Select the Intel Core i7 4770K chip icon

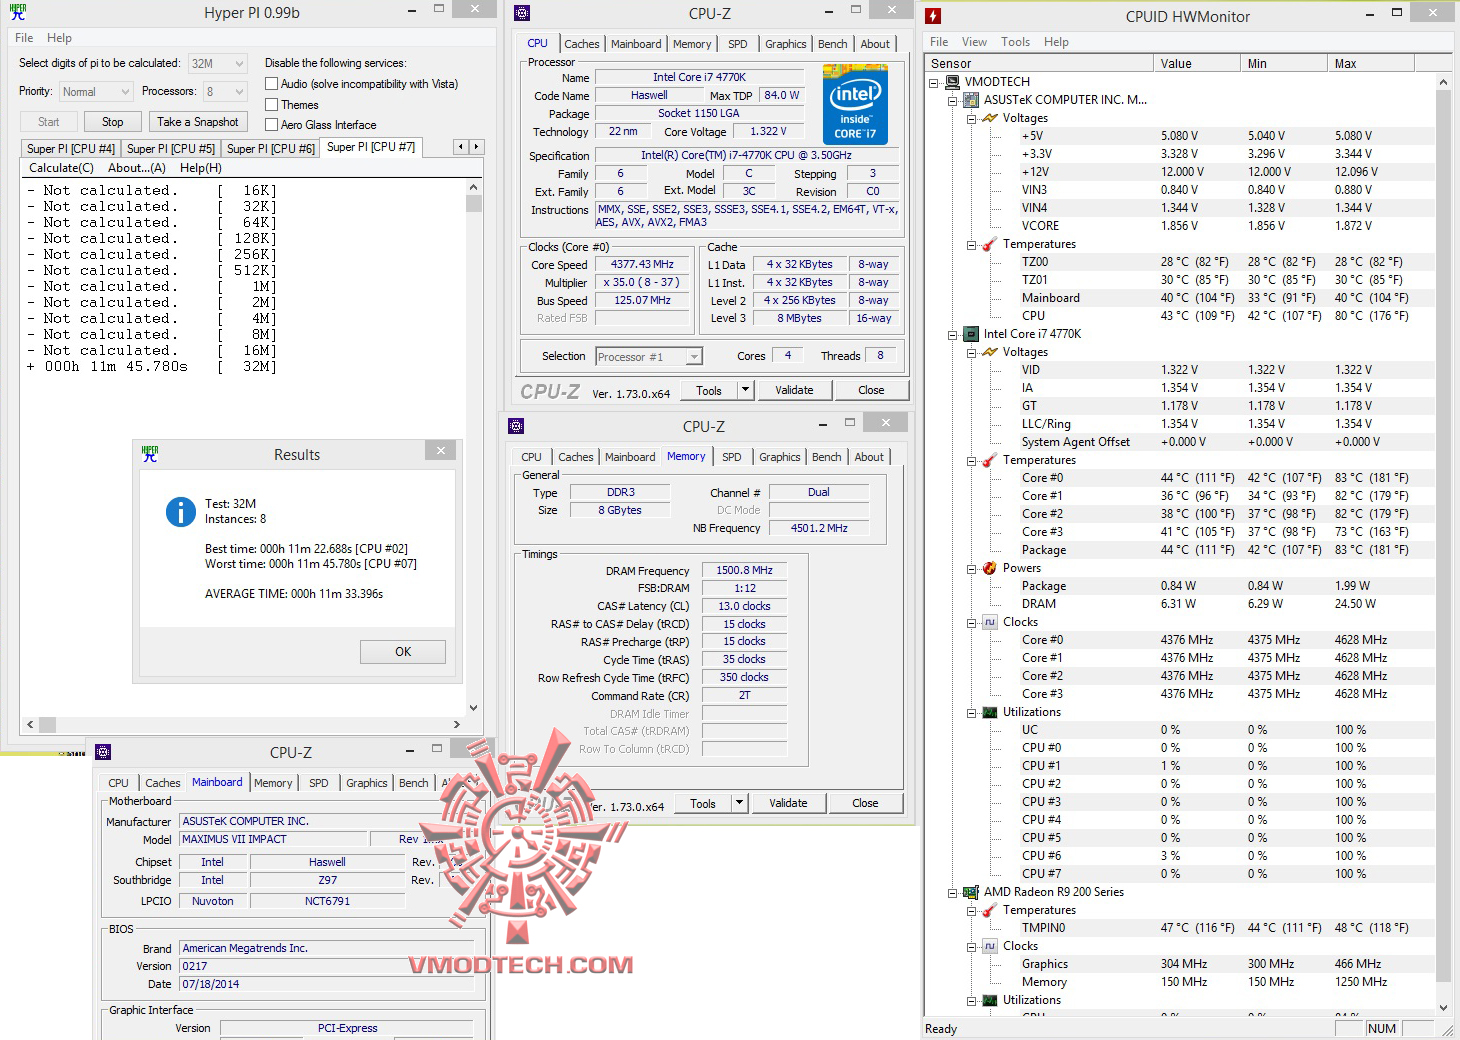click(971, 334)
